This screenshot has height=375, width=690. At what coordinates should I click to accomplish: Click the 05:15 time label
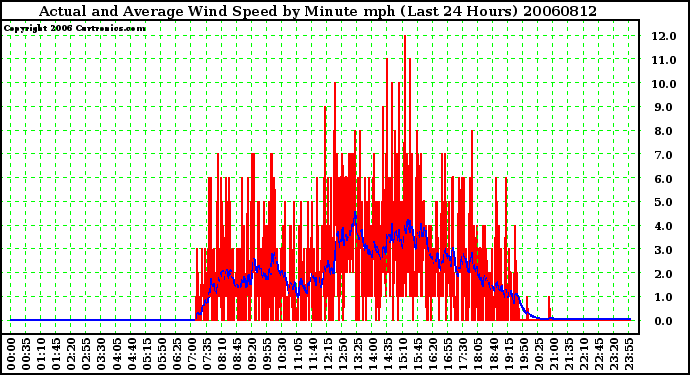(147, 355)
